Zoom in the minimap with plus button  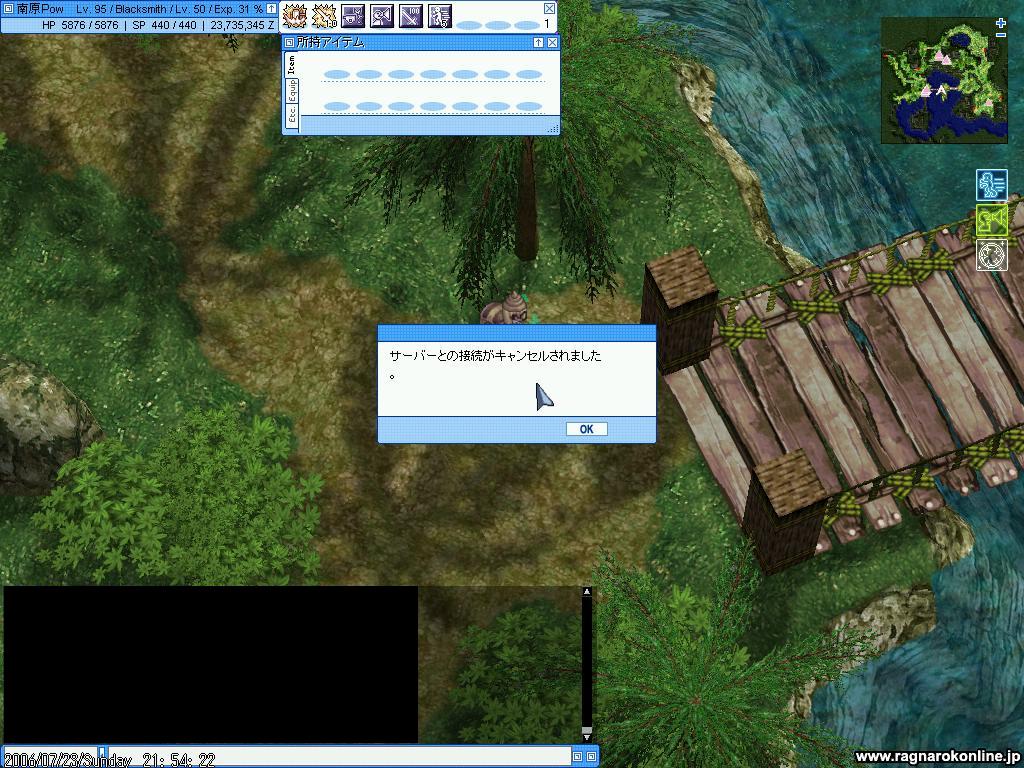(1001, 24)
